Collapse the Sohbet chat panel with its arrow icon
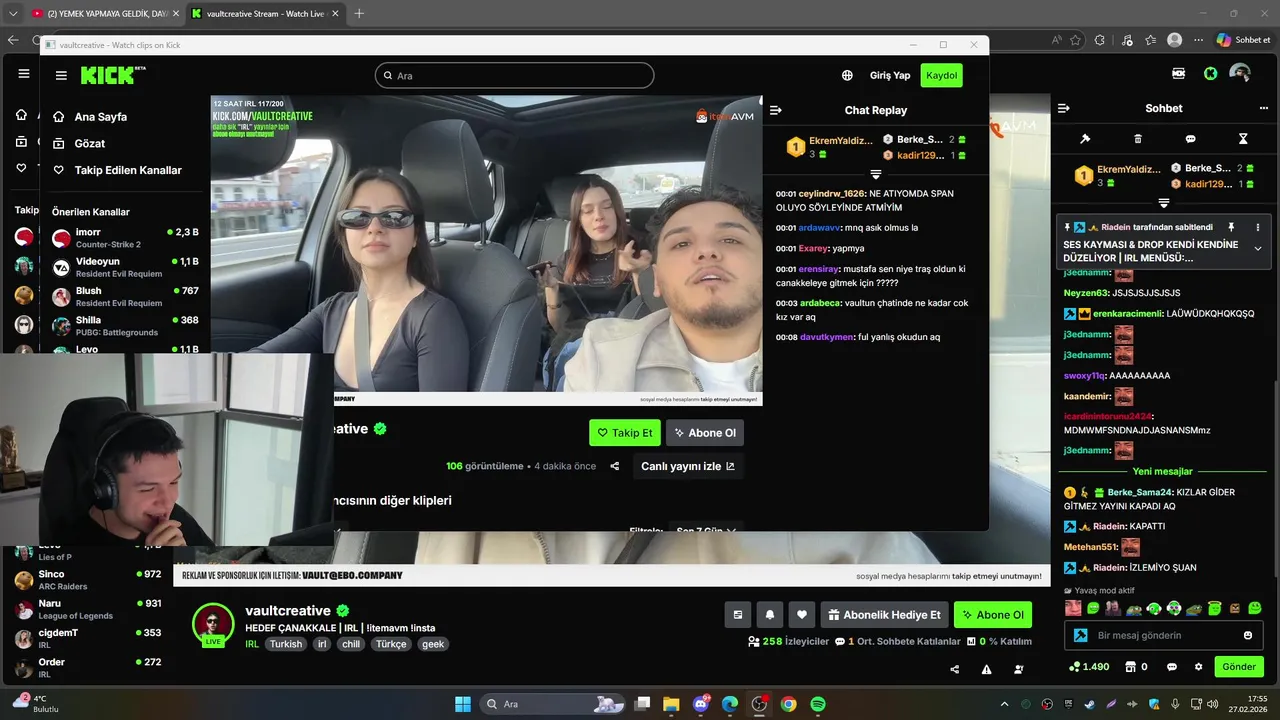 1063,108
